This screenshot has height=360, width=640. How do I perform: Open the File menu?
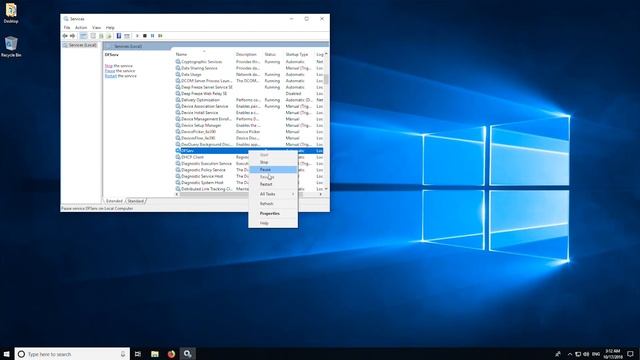(x=67, y=27)
